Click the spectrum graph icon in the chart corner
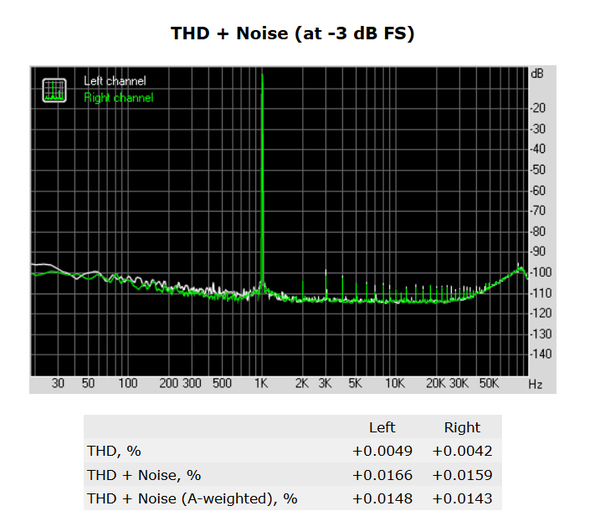 click(54, 90)
